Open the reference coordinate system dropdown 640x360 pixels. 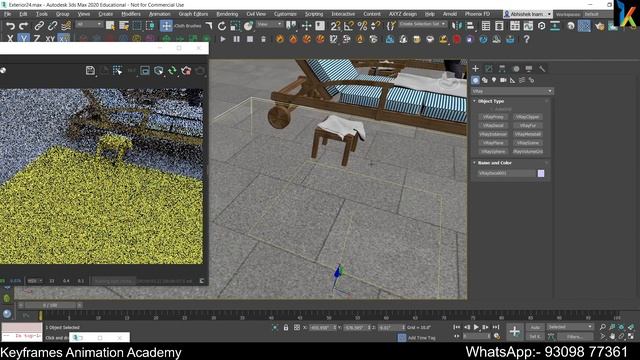pos(269,24)
